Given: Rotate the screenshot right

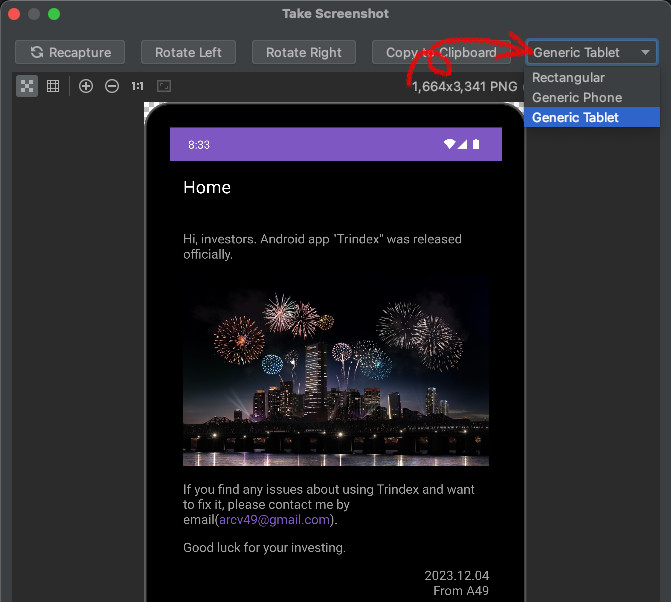Looking at the screenshot, I should coord(304,52).
